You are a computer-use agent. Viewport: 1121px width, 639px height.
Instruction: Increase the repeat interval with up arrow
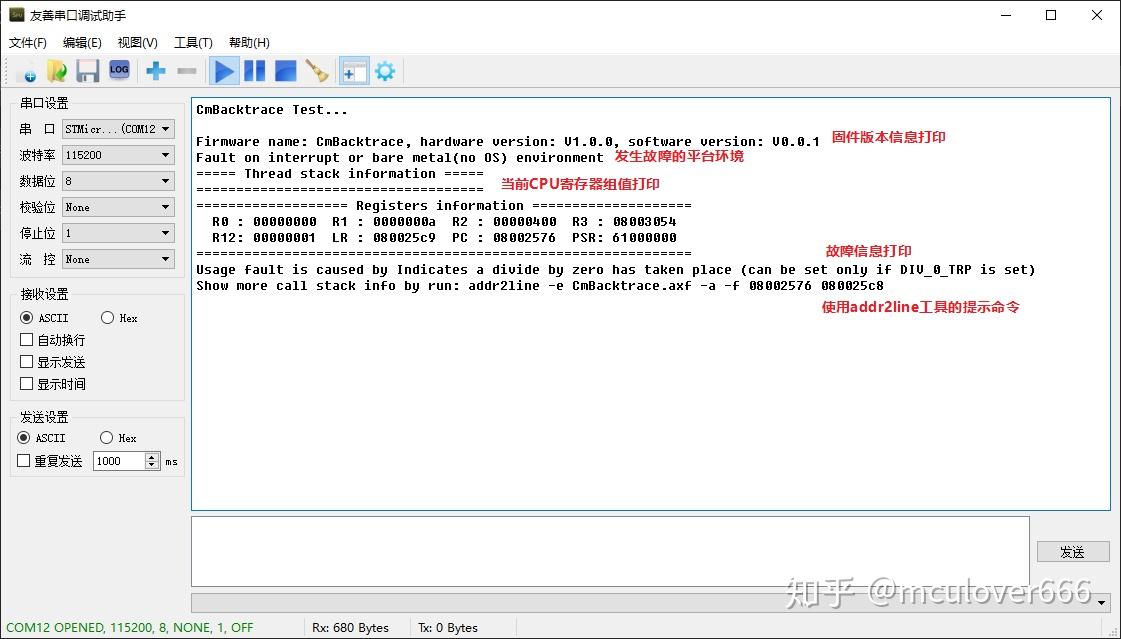click(x=152, y=457)
